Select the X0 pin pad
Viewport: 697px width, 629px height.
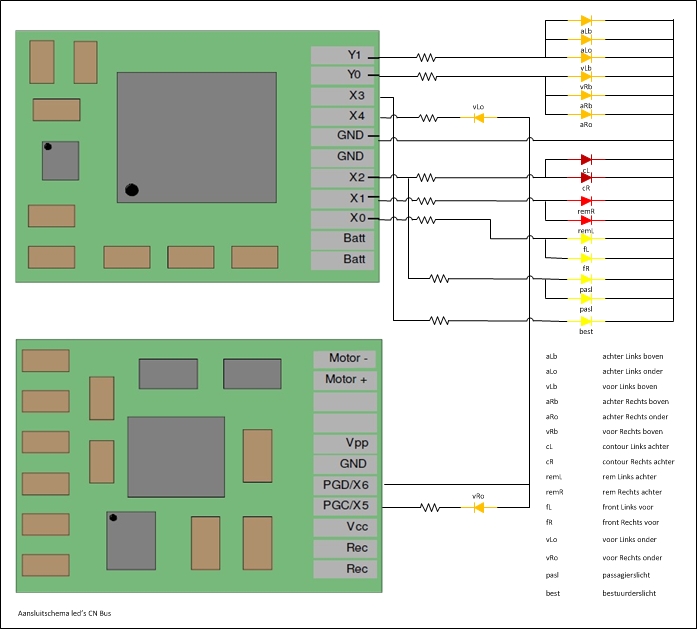(x=343, y=218)
